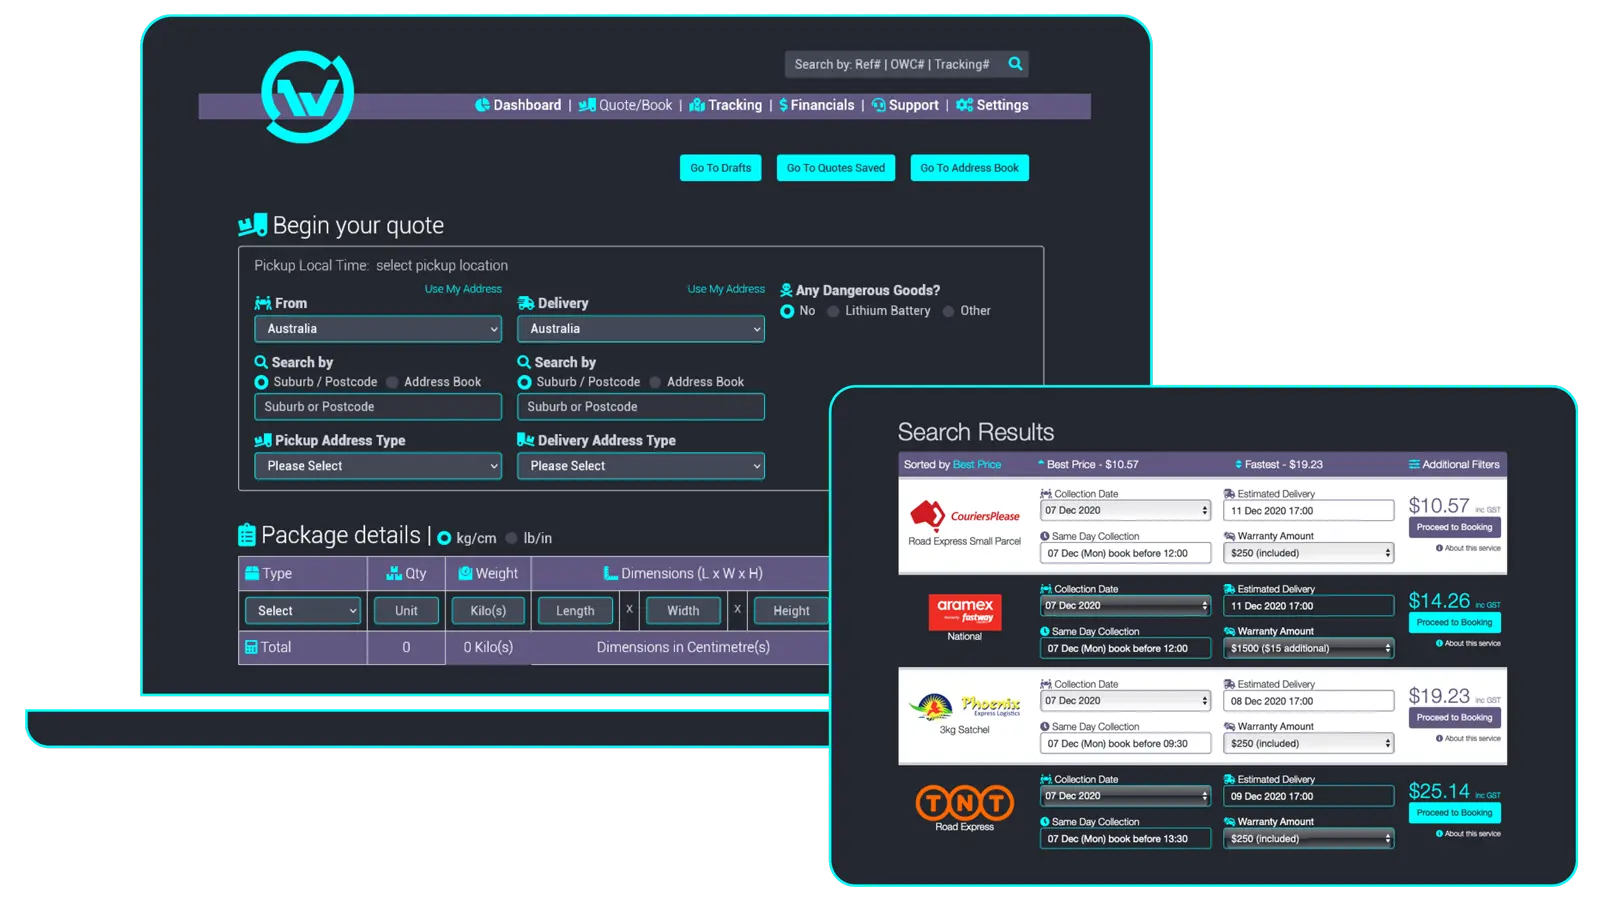Click the circular W logo
The height and width of the screenshot is (900, 1600).
307,96
